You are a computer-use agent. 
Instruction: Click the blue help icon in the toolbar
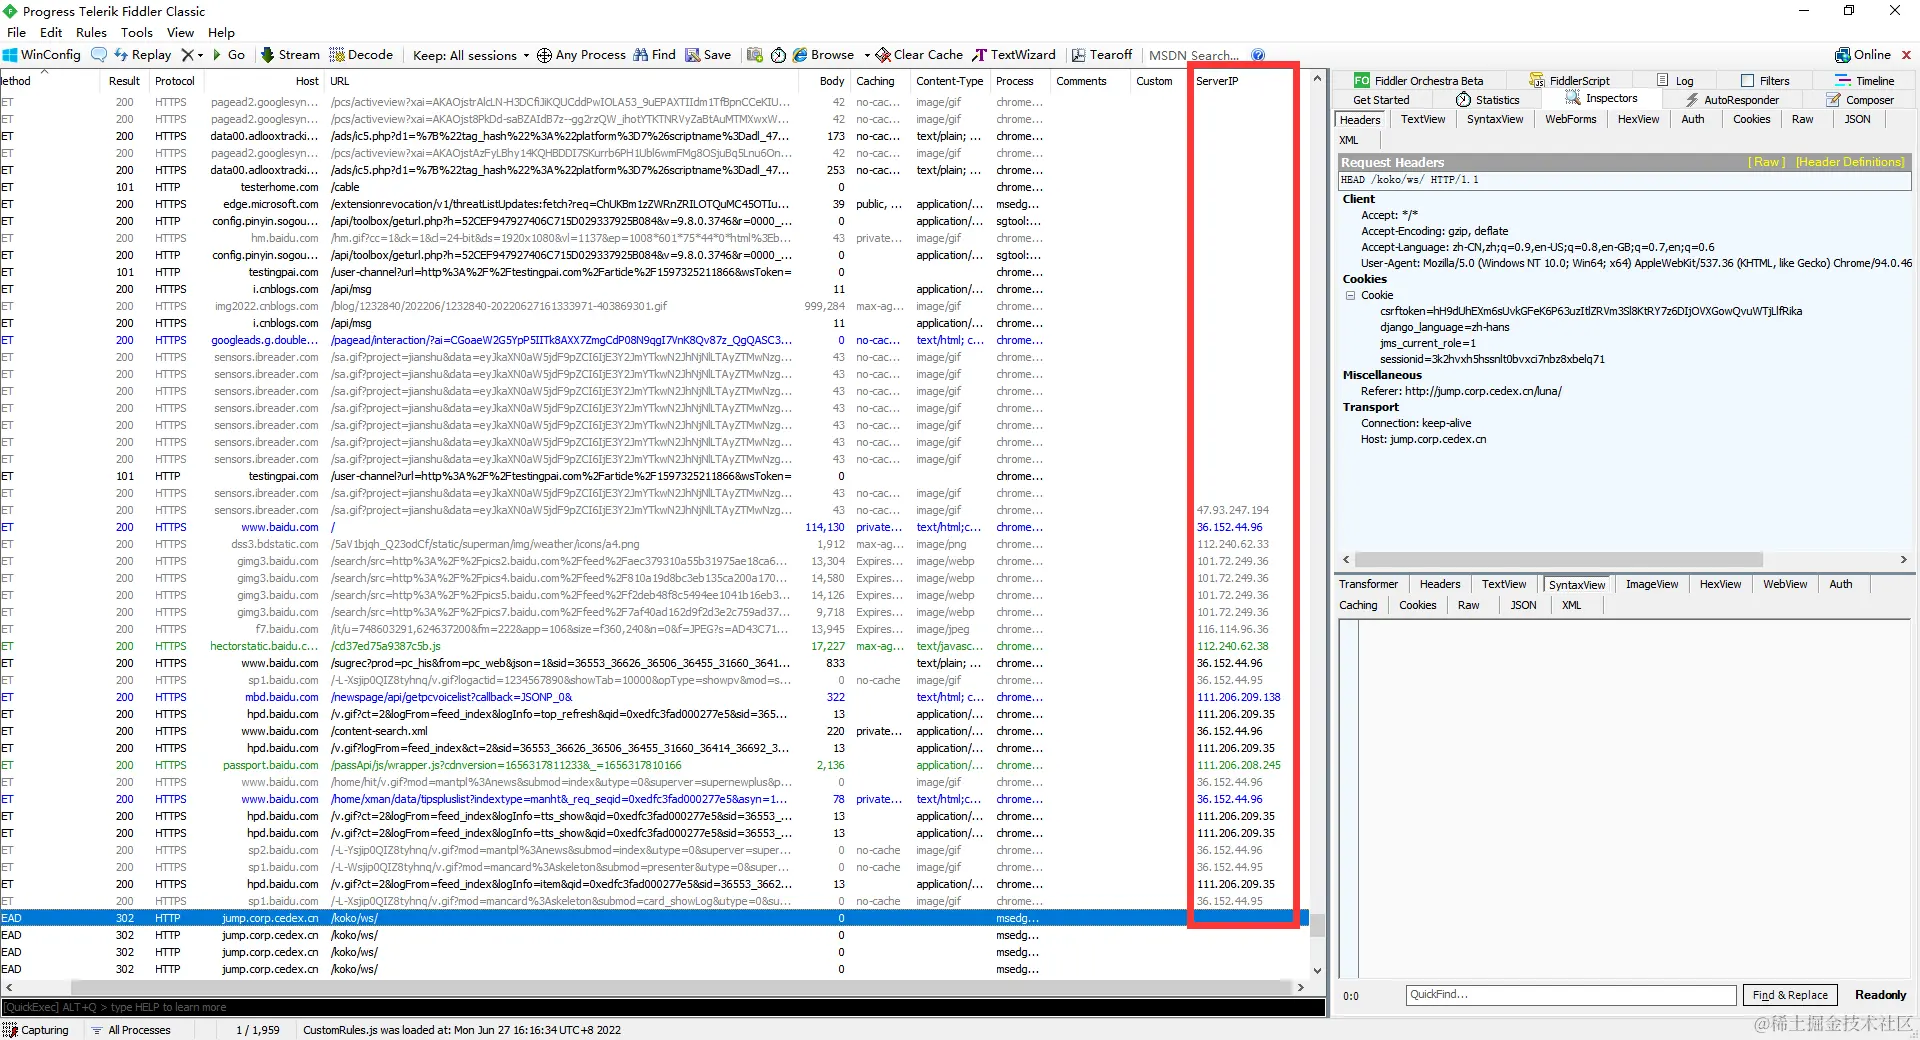pos(1258,55)
